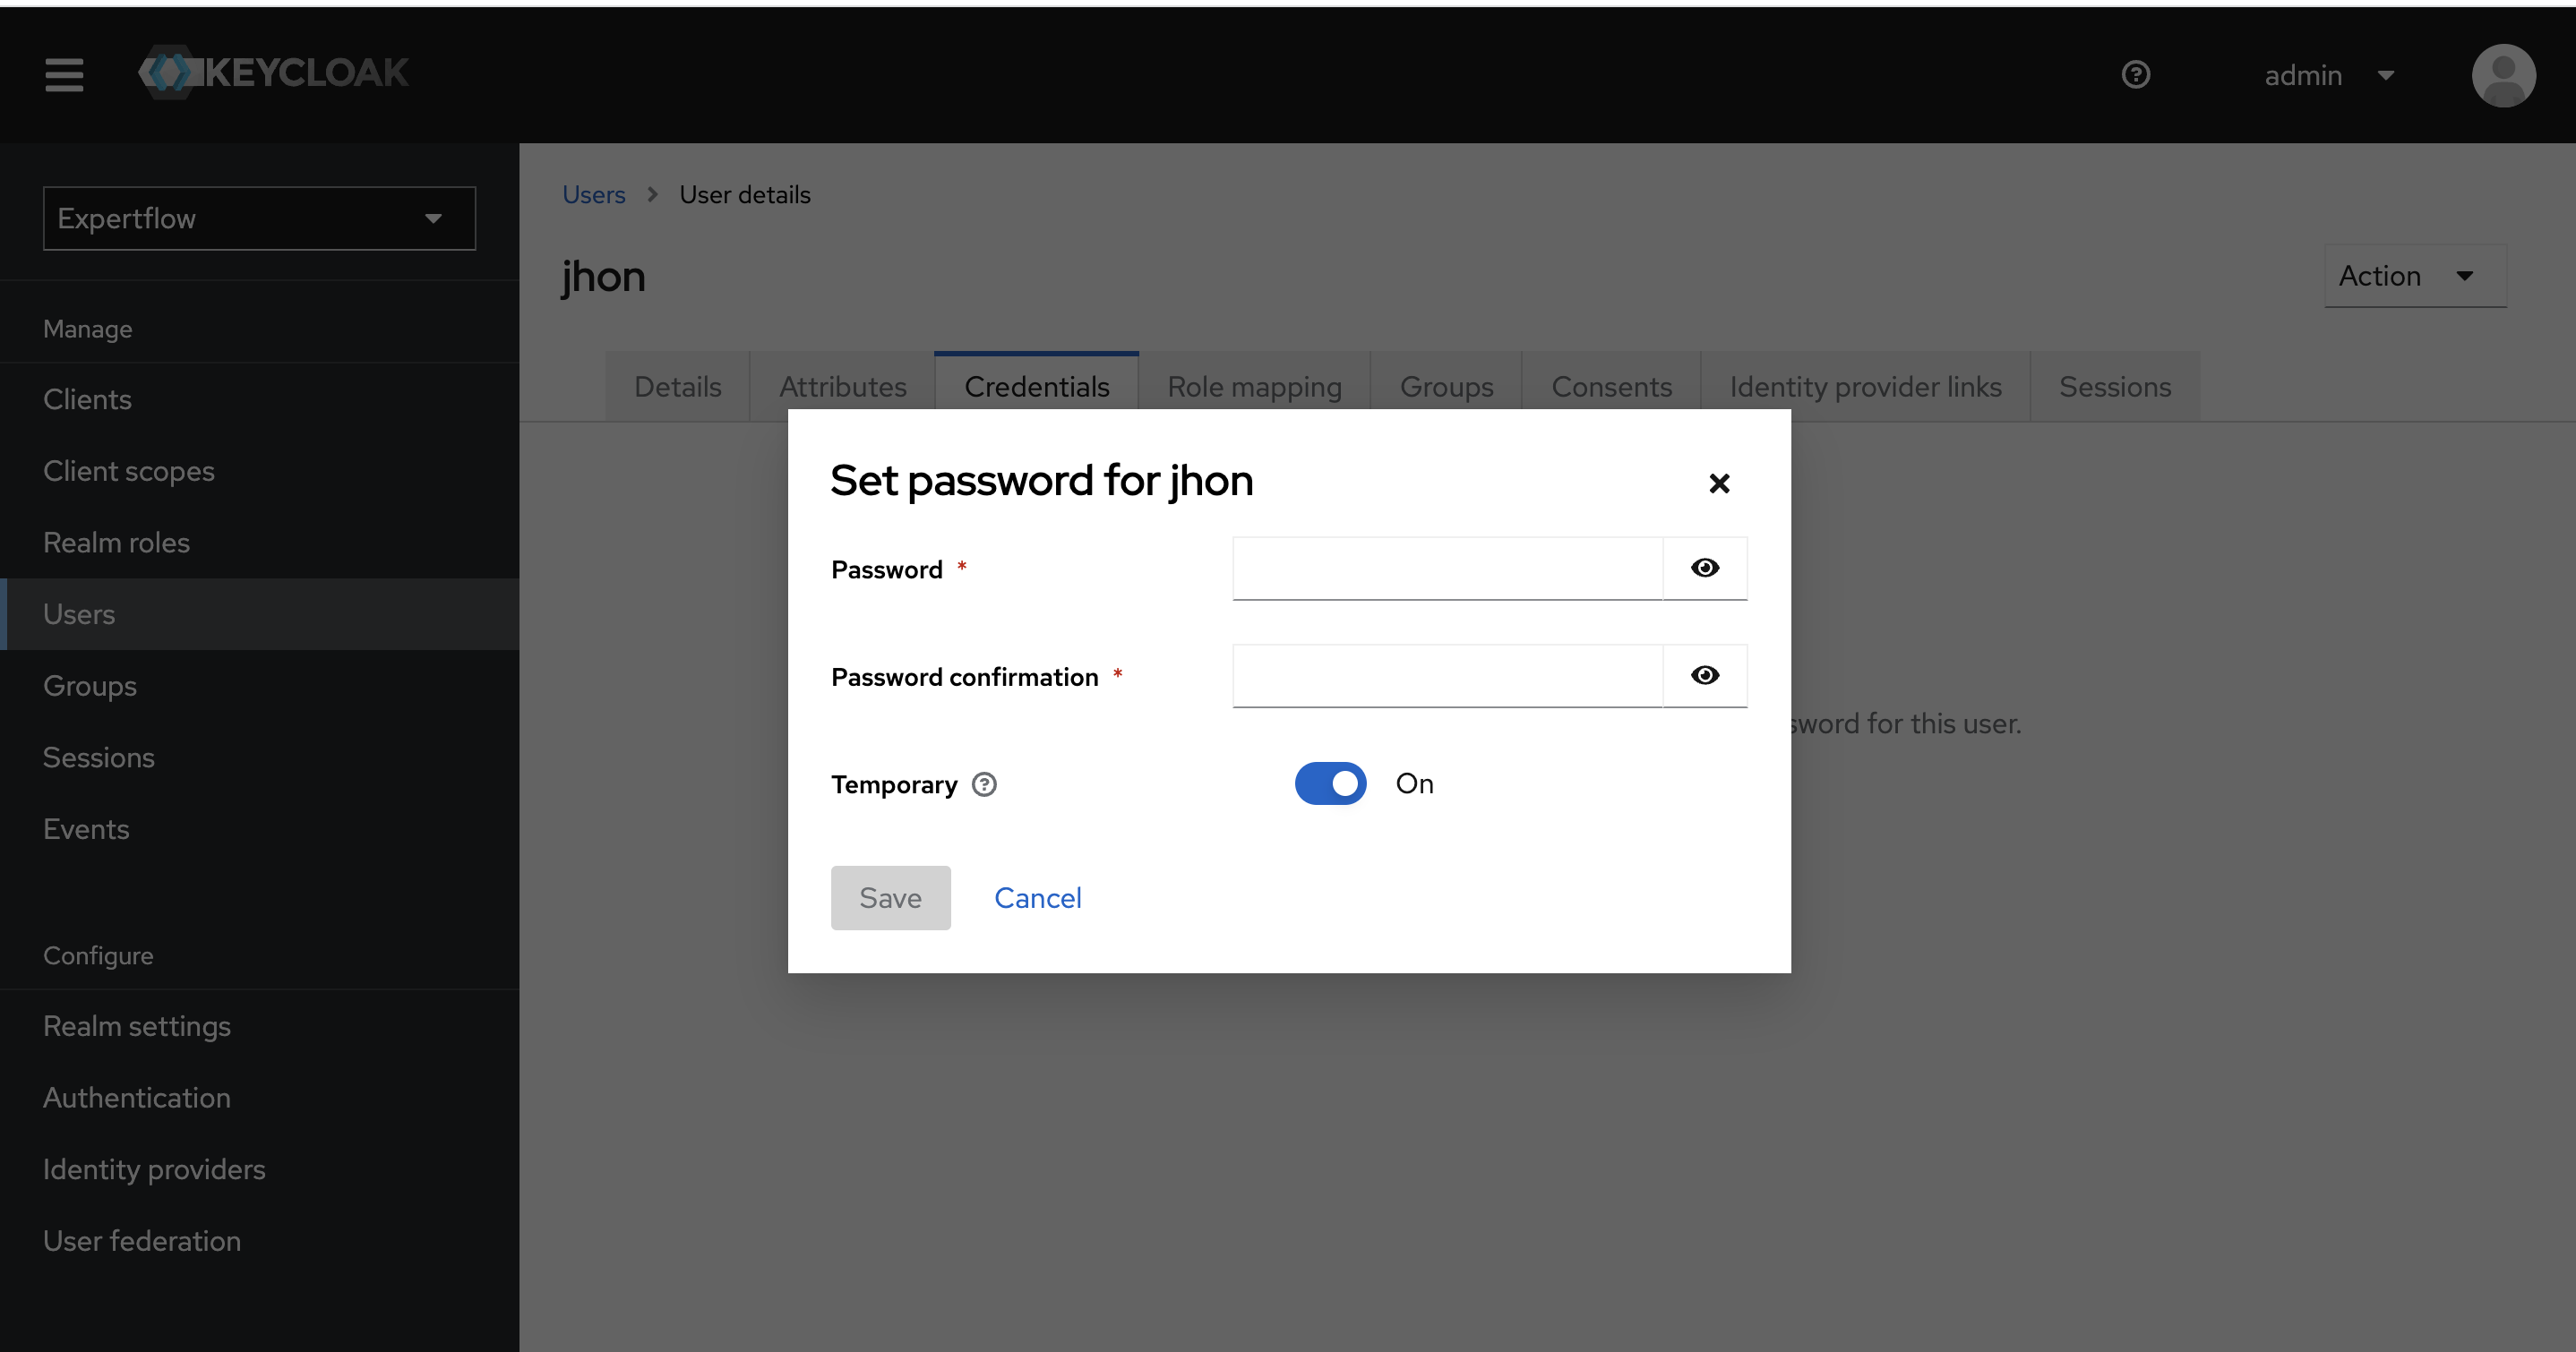Image resolution: width=2576 pixels, height=1352 pixels.
Task: Open the Action dropdown
Action: [2413, 276]
